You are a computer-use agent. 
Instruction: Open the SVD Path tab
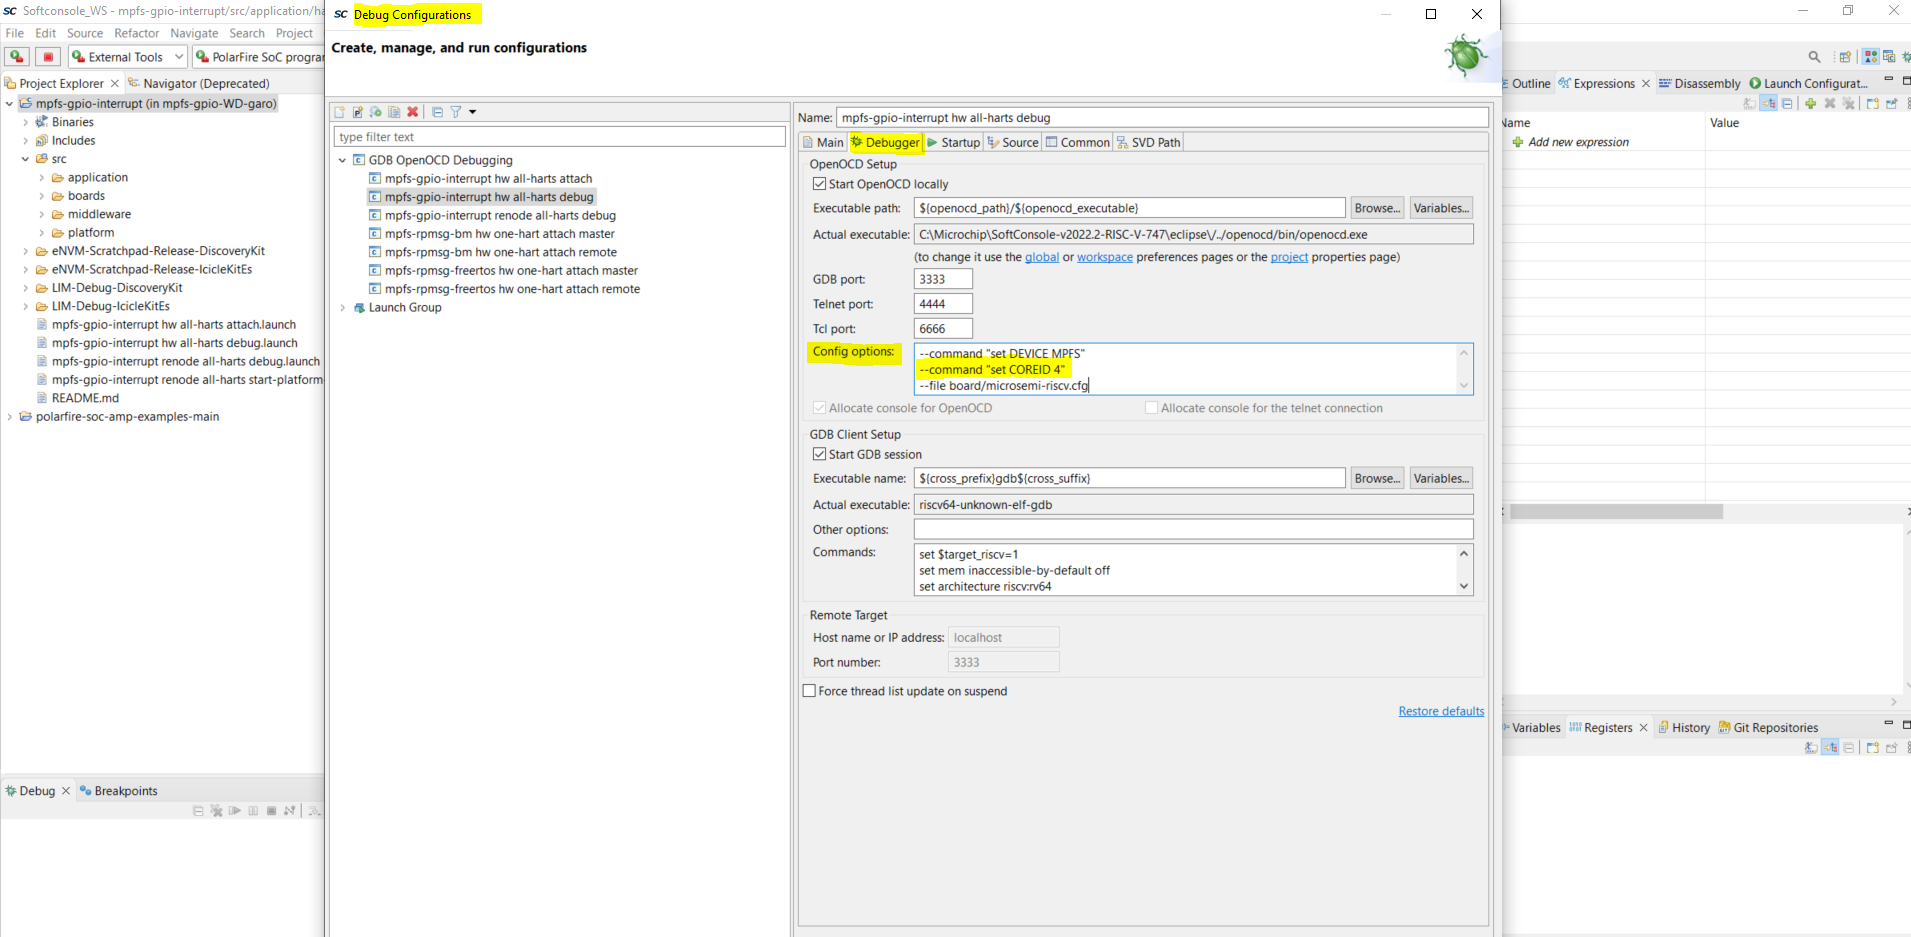click(x=1148, y=142)
